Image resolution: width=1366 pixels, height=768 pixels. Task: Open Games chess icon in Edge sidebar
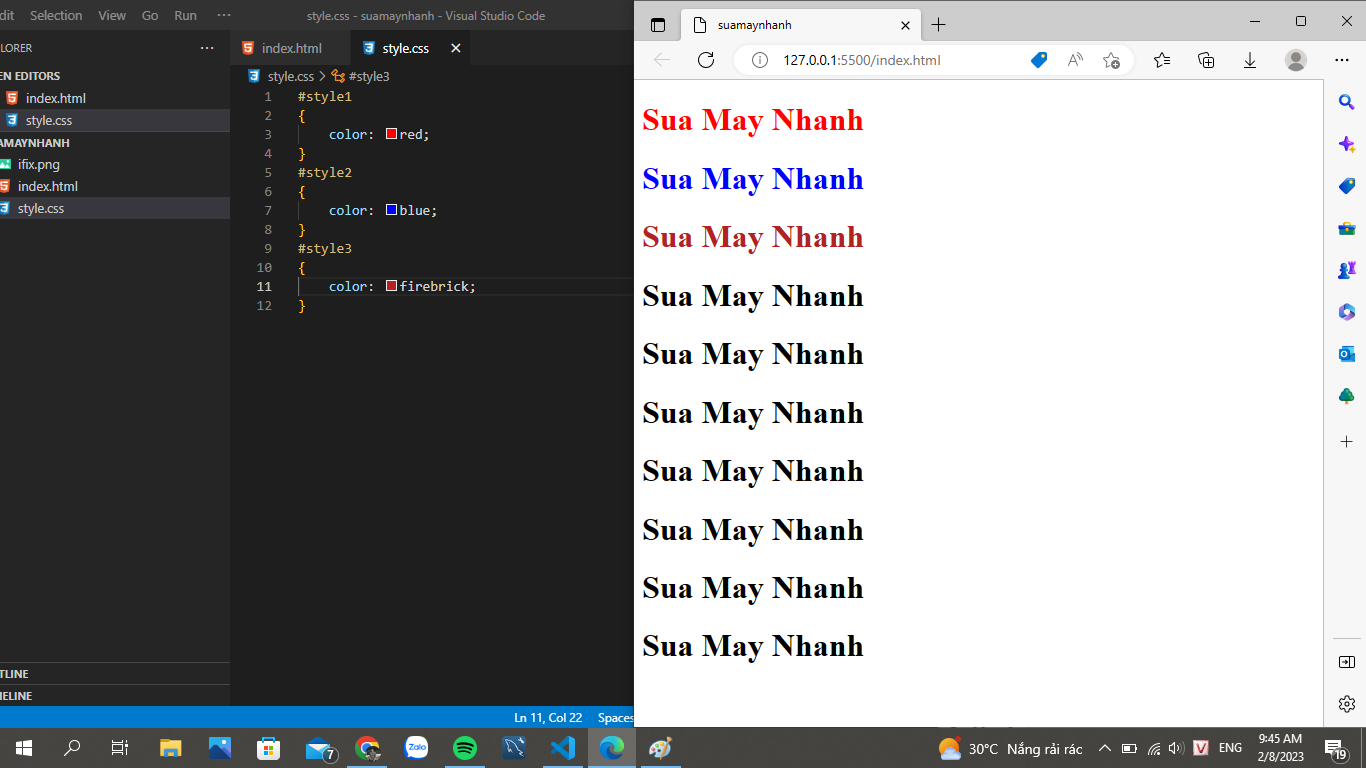1346,270
